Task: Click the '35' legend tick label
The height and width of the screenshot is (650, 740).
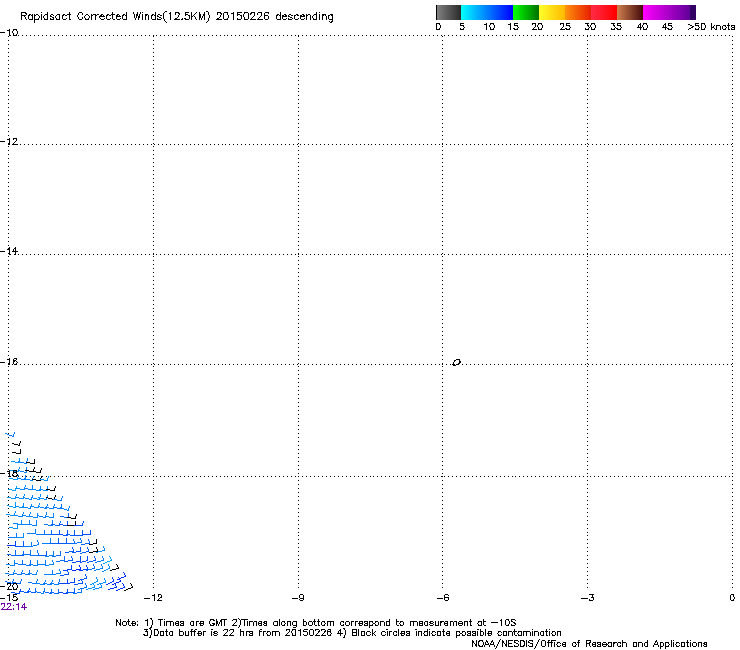Action: [x=616, y=27]
